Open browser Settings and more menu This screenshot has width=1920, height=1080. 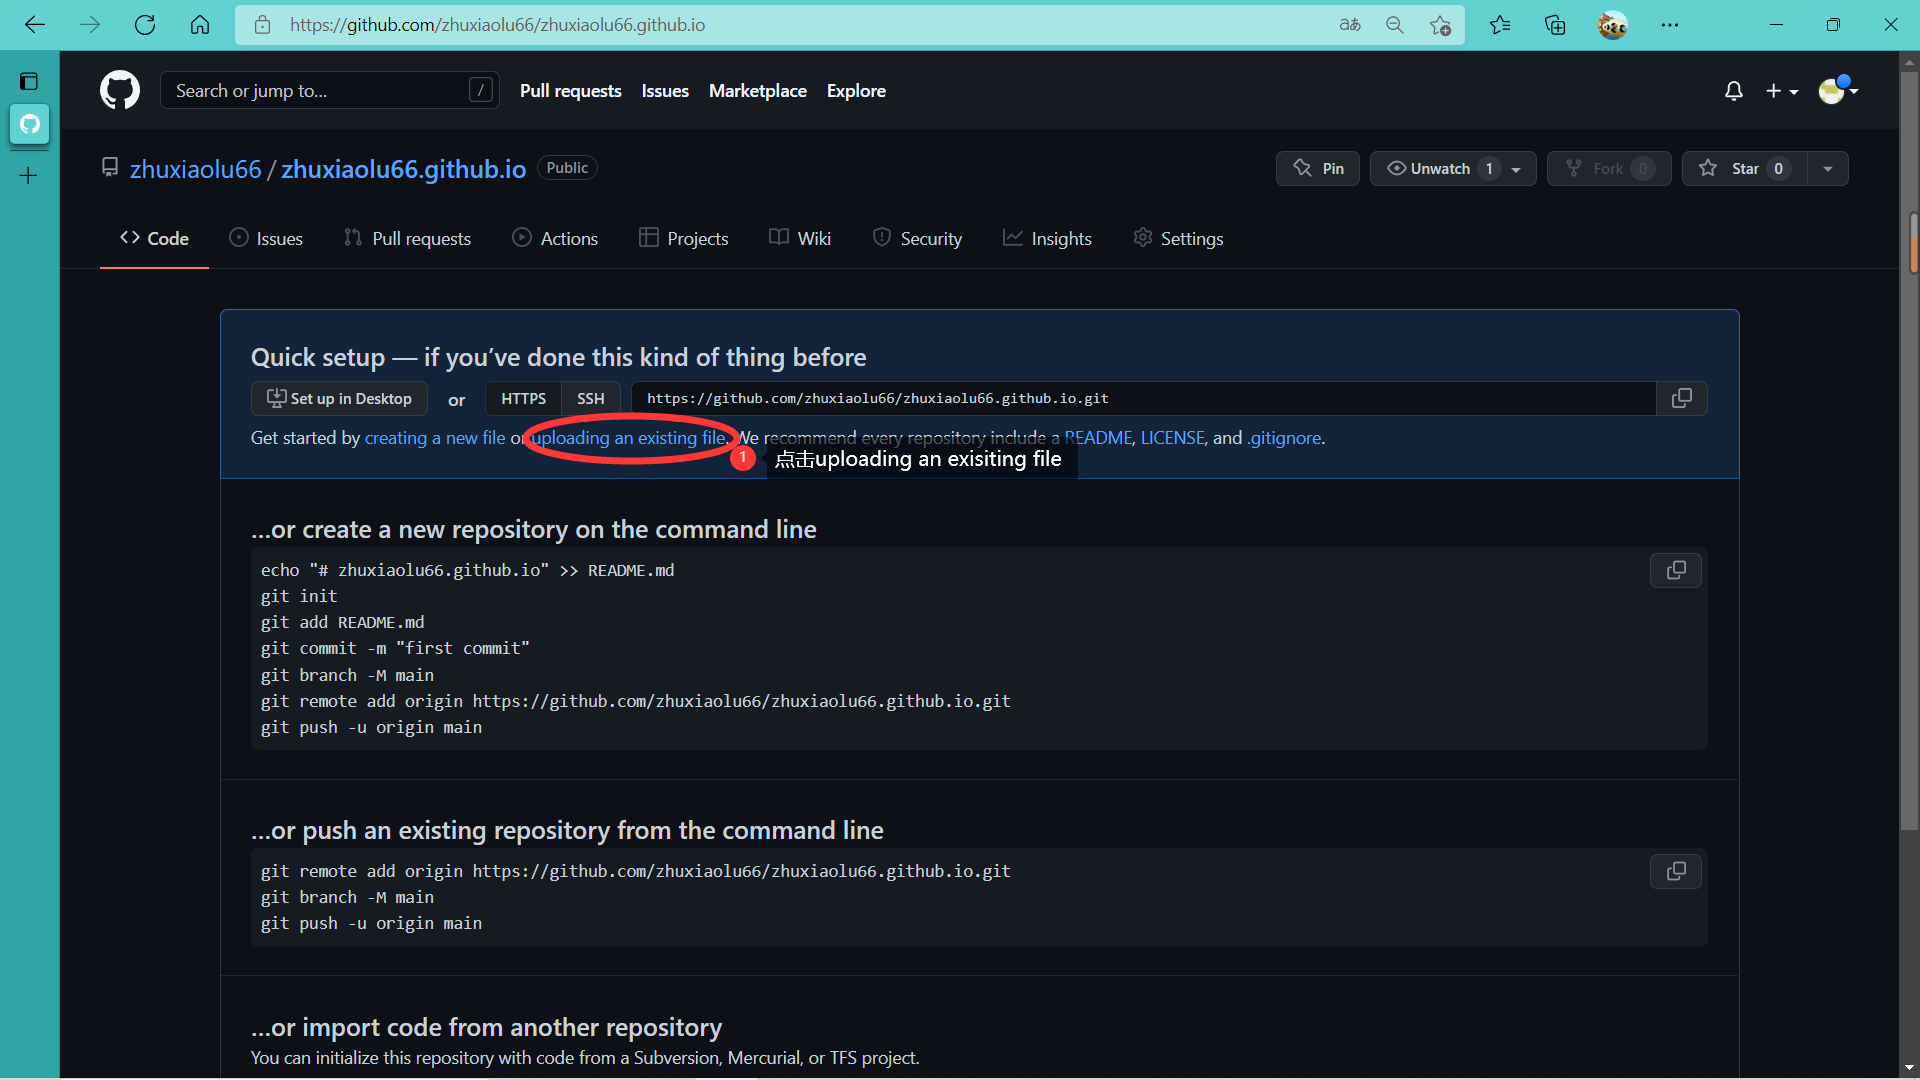click(1670, 25)
